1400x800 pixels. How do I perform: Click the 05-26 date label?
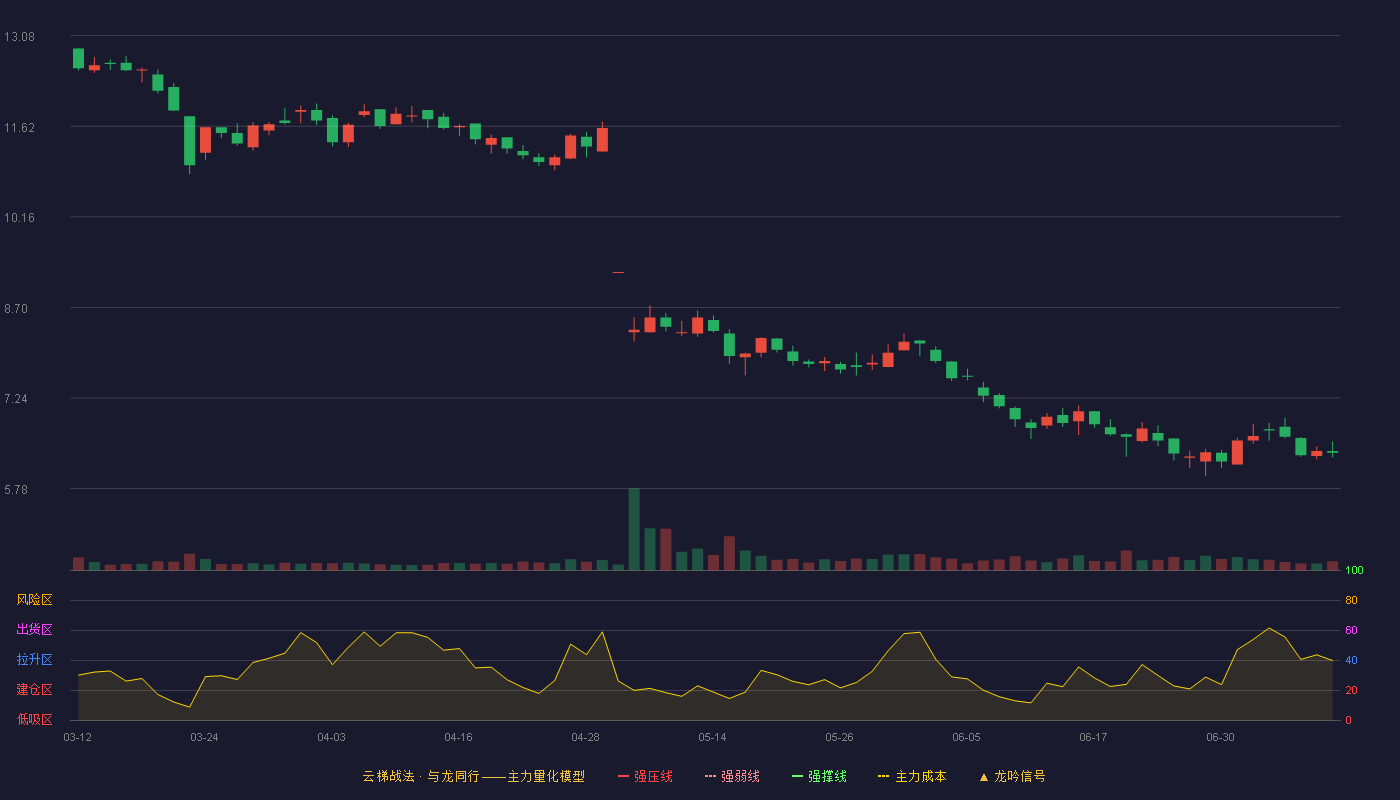click(839, 737)
